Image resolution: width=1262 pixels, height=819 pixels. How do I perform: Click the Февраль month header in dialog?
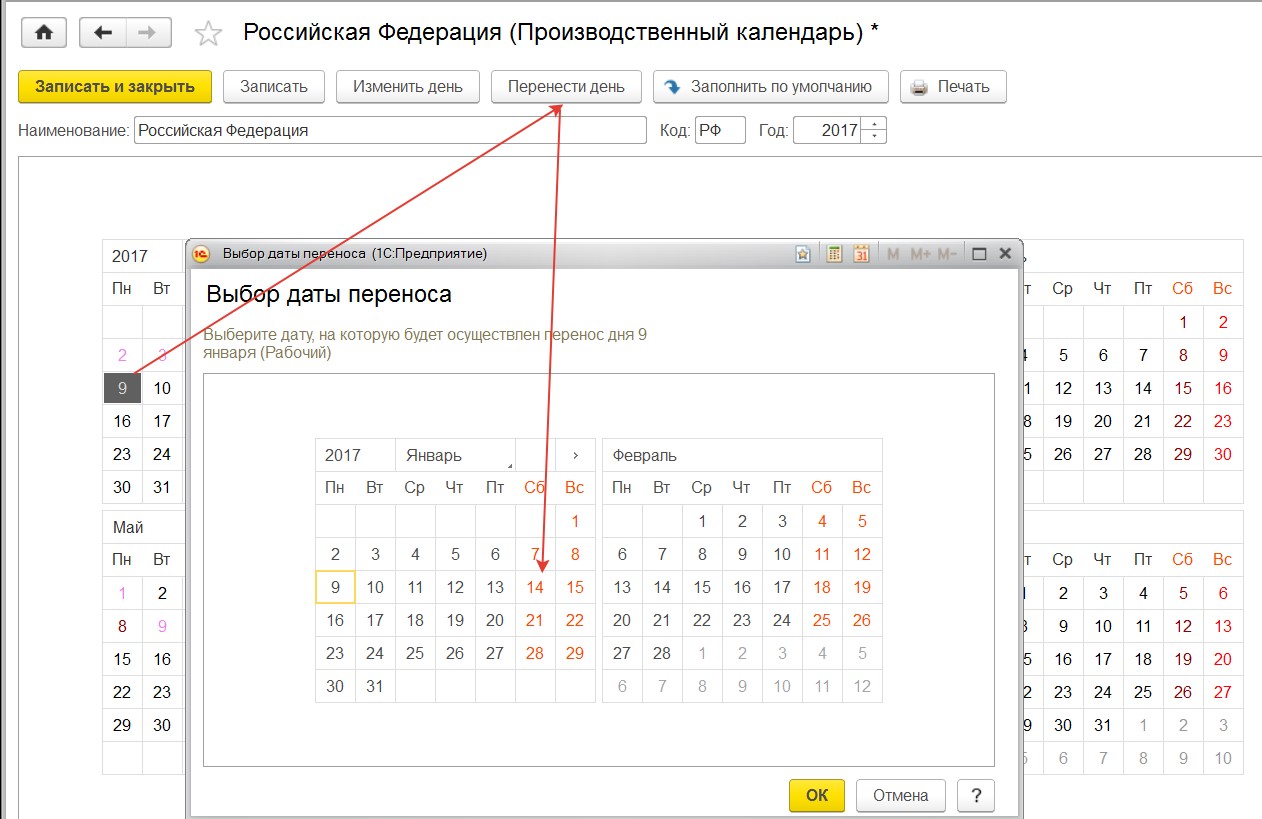tap(742, 455)
